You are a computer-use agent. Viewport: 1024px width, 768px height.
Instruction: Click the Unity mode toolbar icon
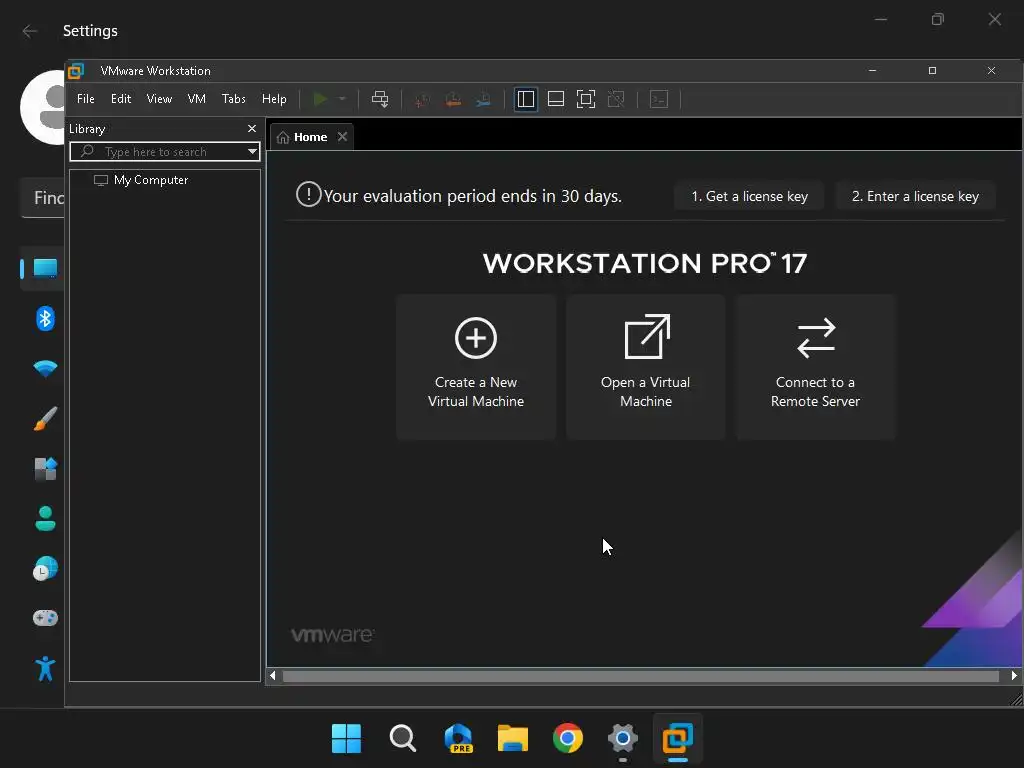(616, 99)
